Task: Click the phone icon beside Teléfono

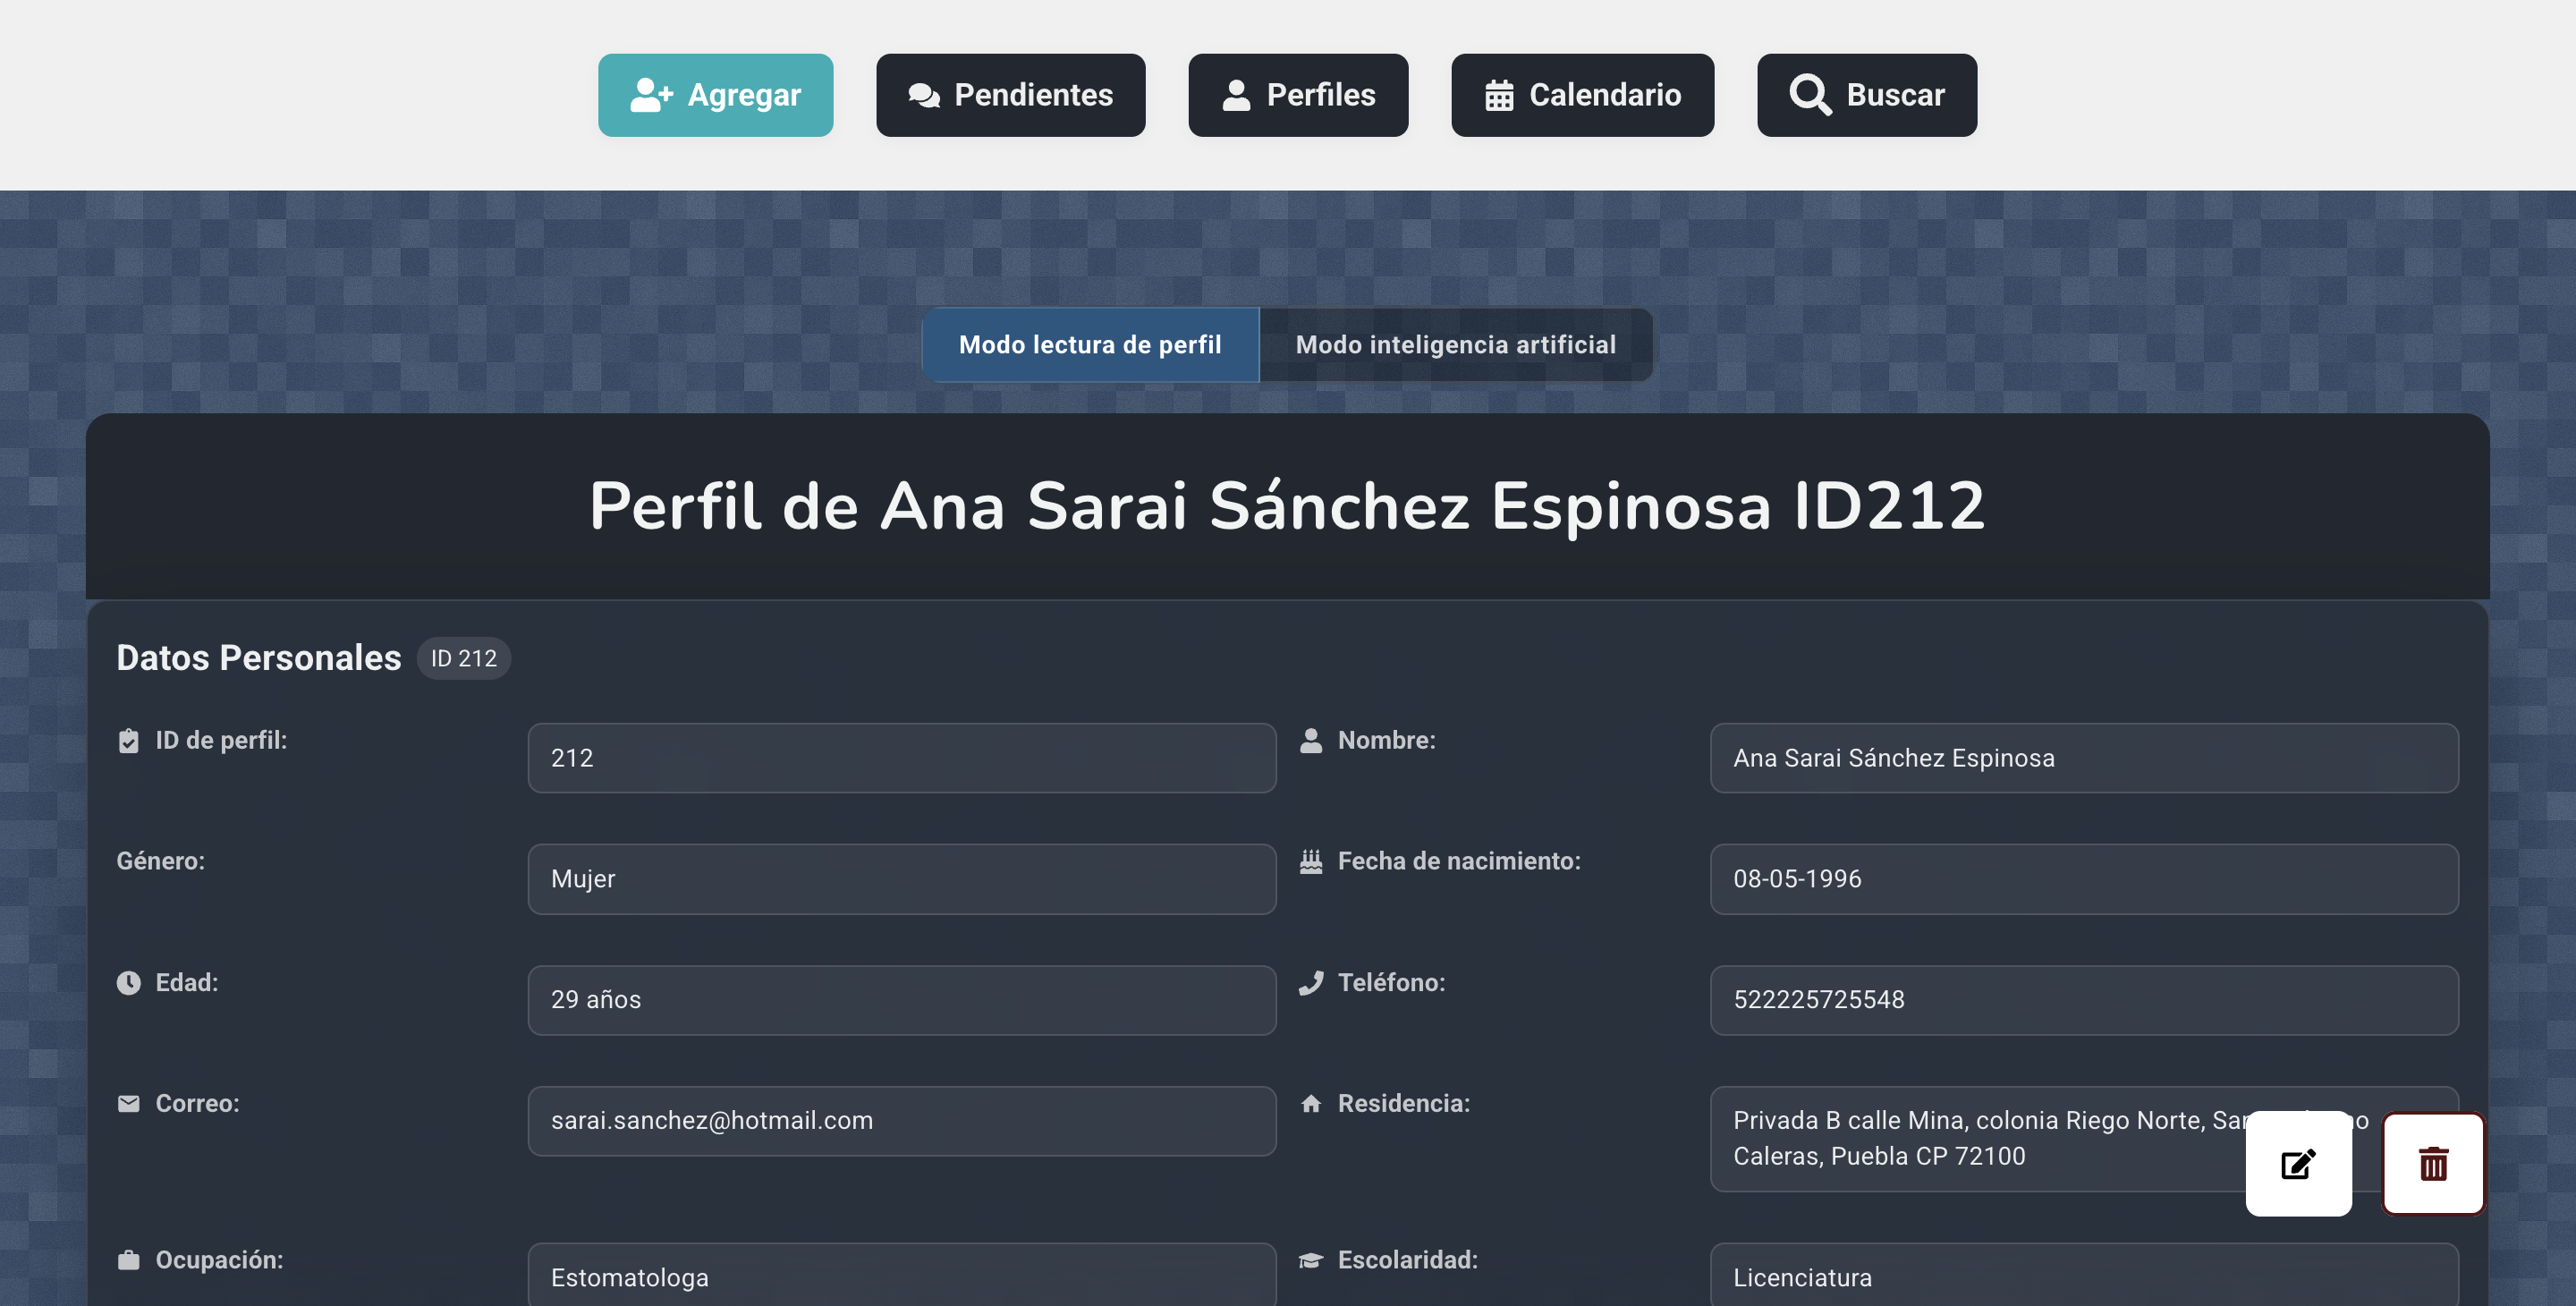Action: 1310,983
